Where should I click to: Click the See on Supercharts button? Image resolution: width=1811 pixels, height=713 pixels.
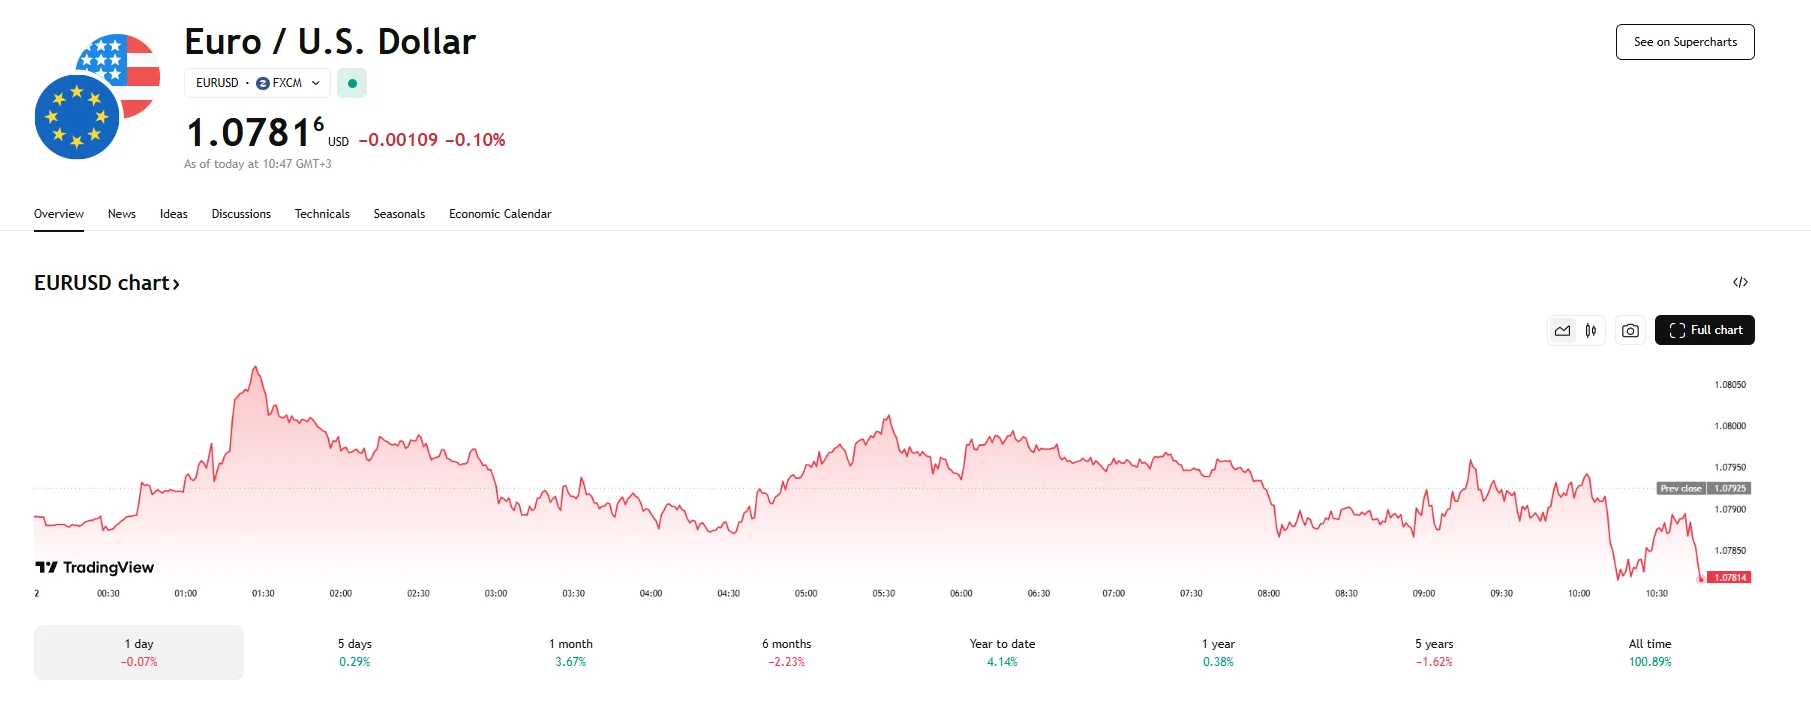click(1685, 42)
